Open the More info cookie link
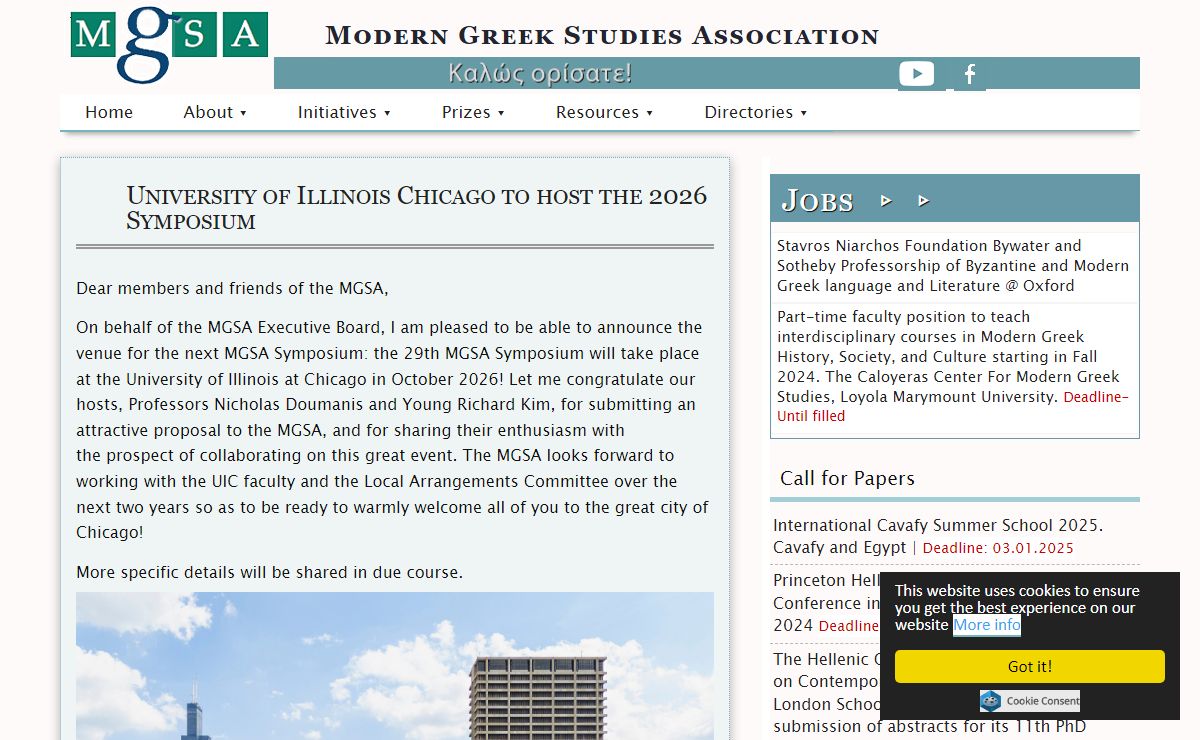 coord(987,625)
